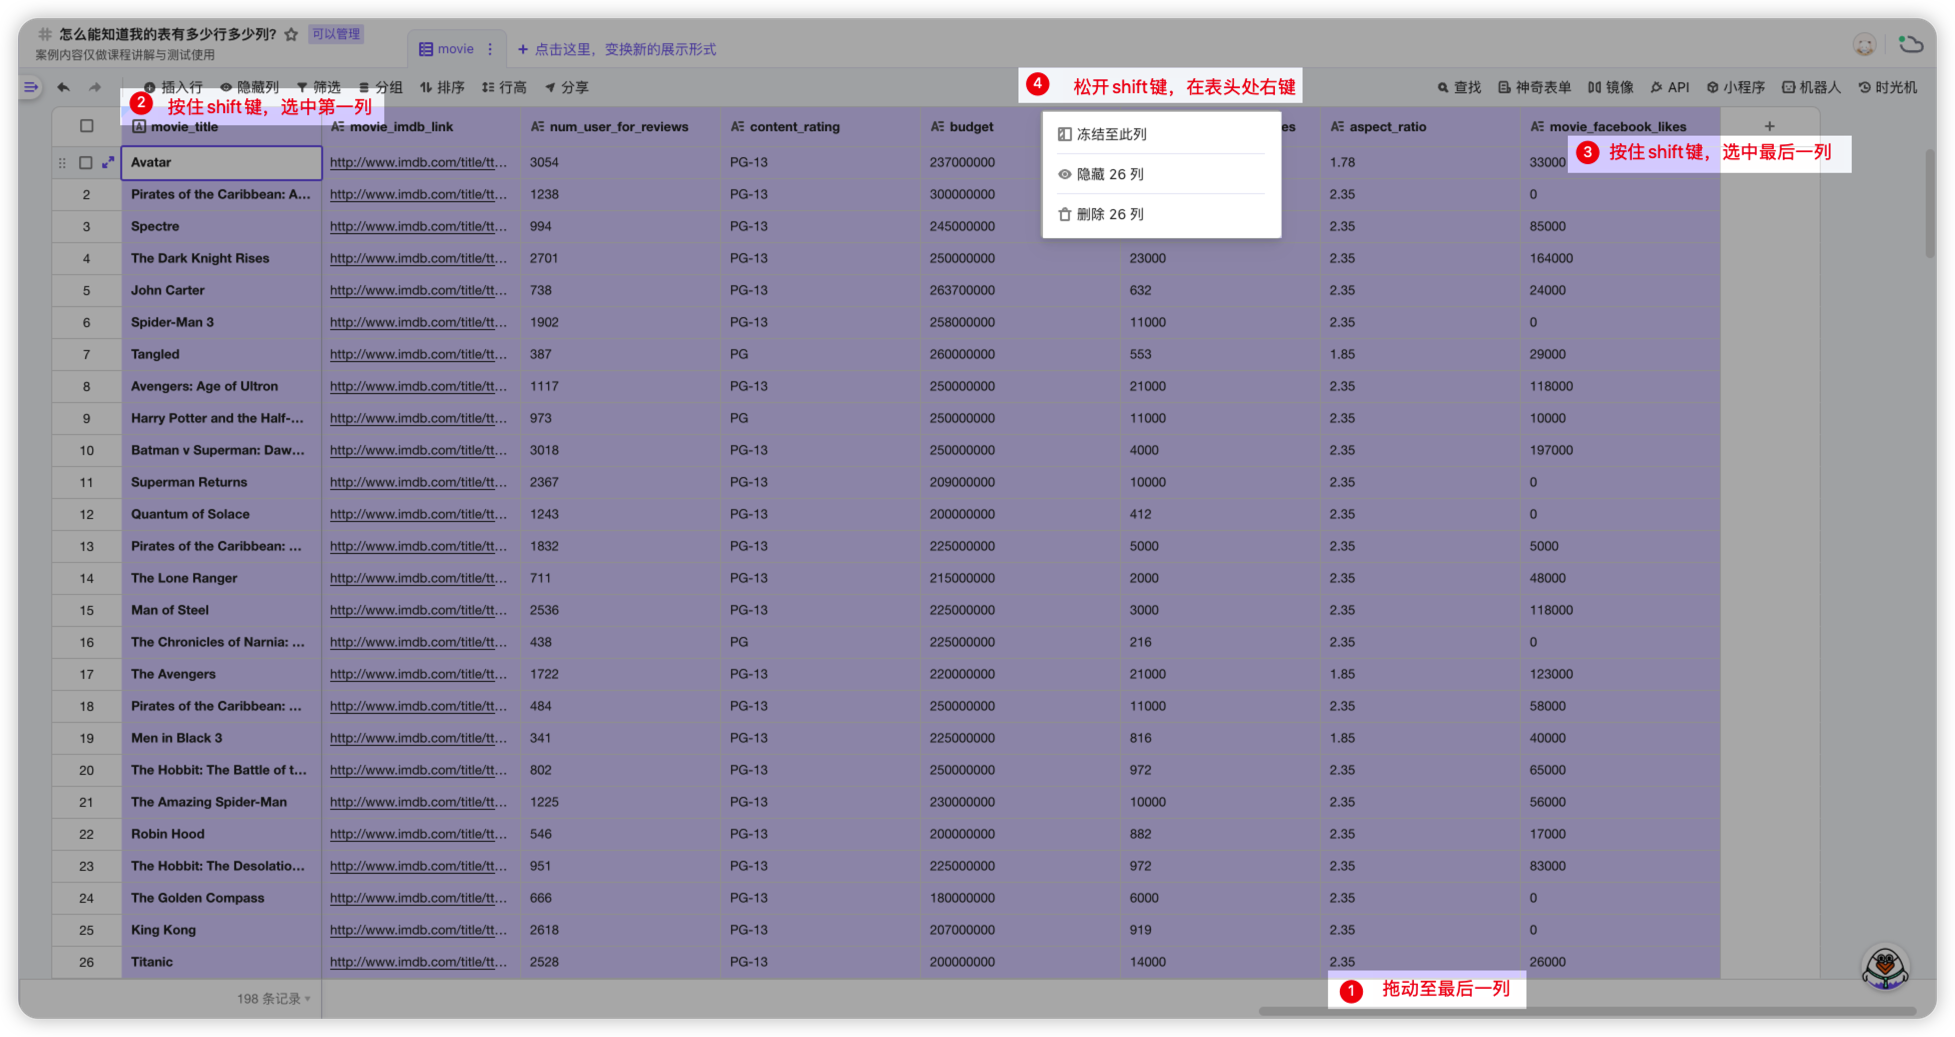This screenshot has width=1955, height=1037.
Task: Click the aspect_ratio column header
Action: [x=1421, y=127]
